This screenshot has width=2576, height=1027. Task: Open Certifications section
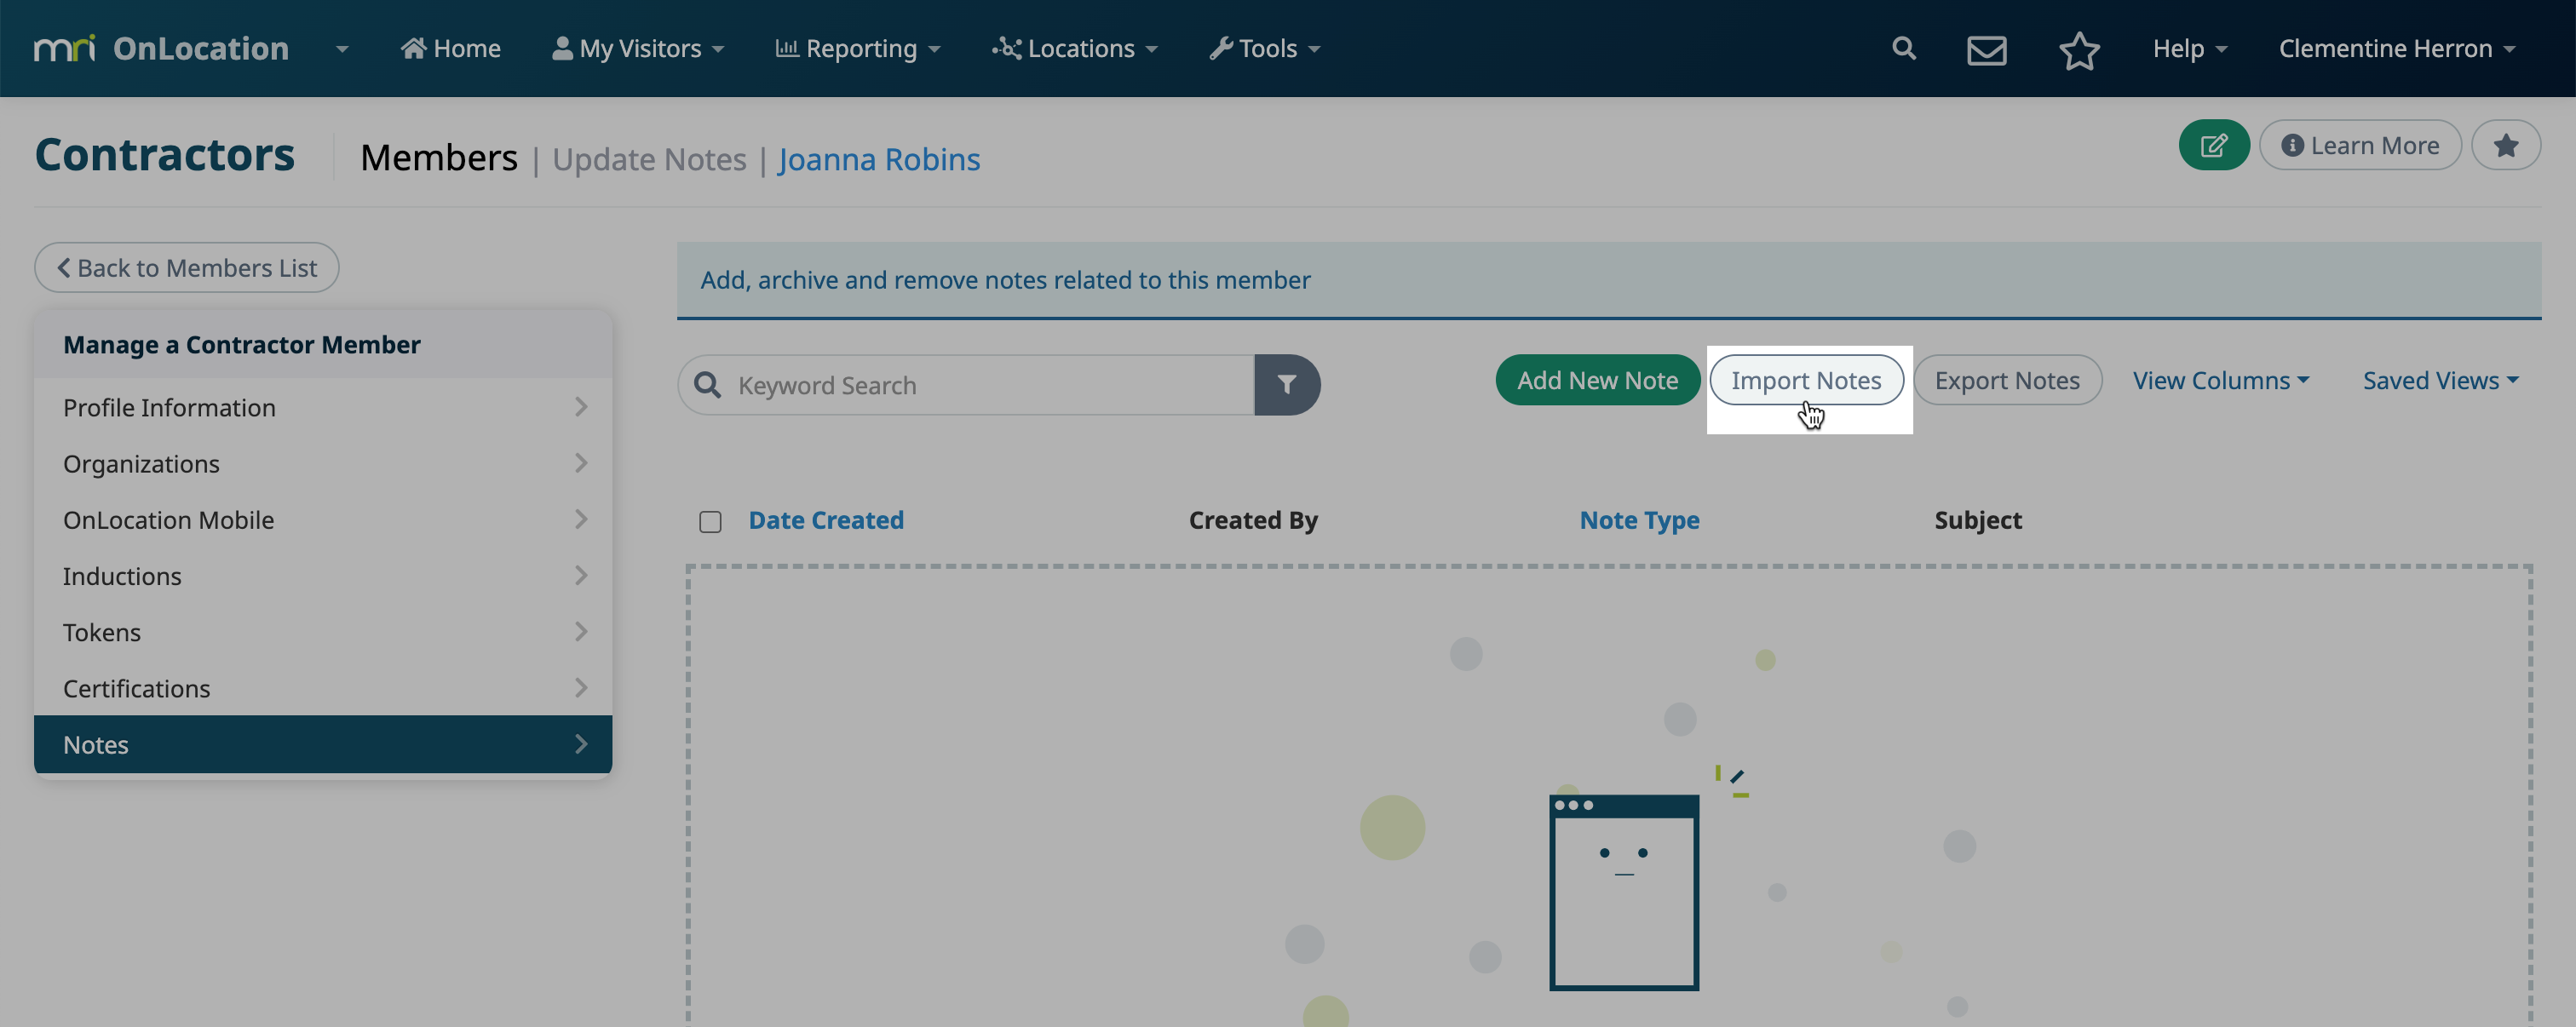tap(323, 687)
